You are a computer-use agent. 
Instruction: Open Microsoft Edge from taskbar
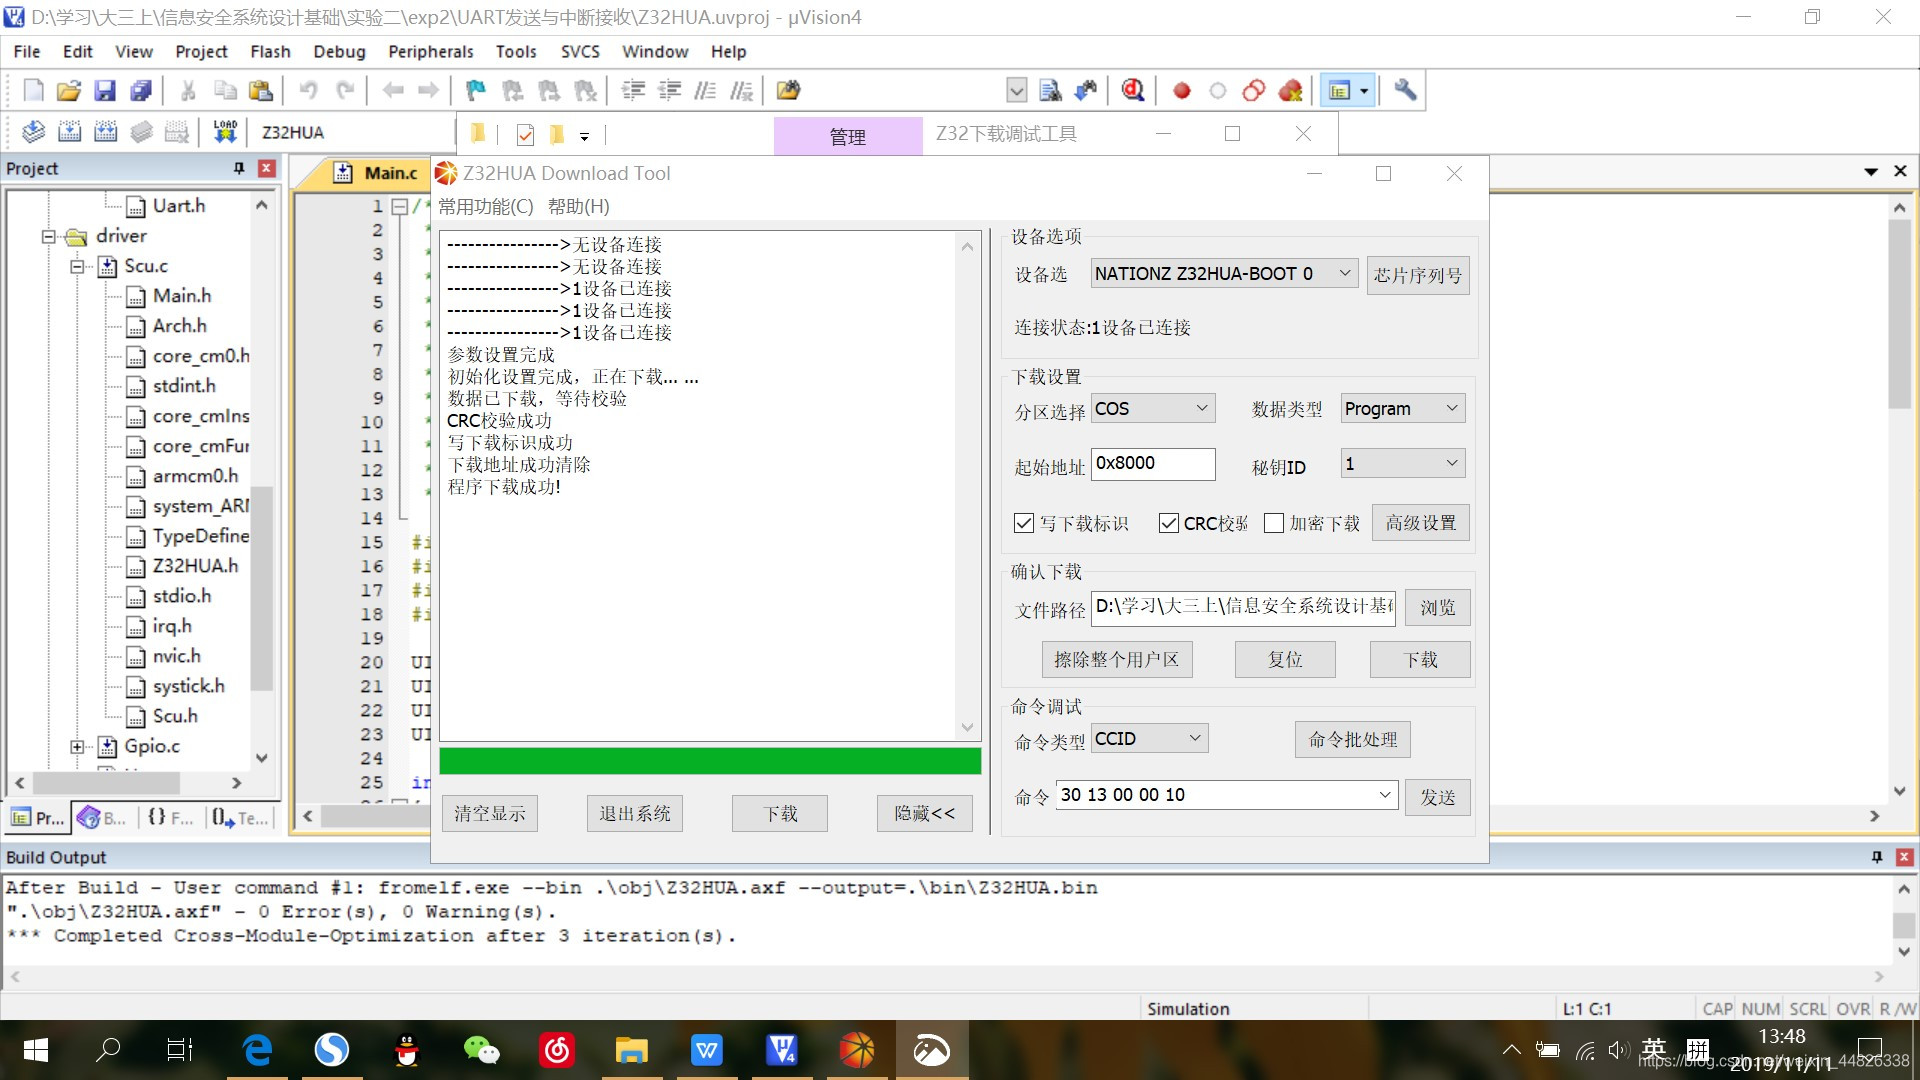point(258,1050)
